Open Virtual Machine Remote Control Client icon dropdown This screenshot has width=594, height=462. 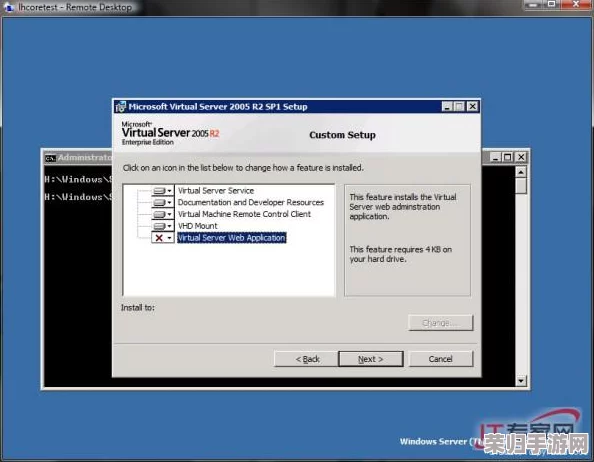163,214
